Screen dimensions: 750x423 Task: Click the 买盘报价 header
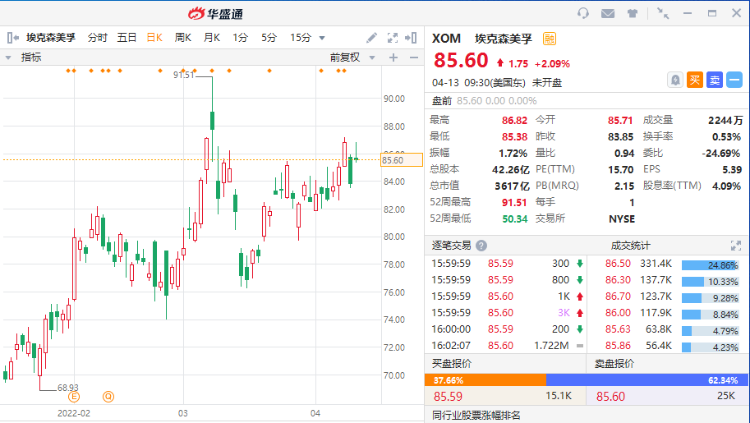click(x=452, y=364)
